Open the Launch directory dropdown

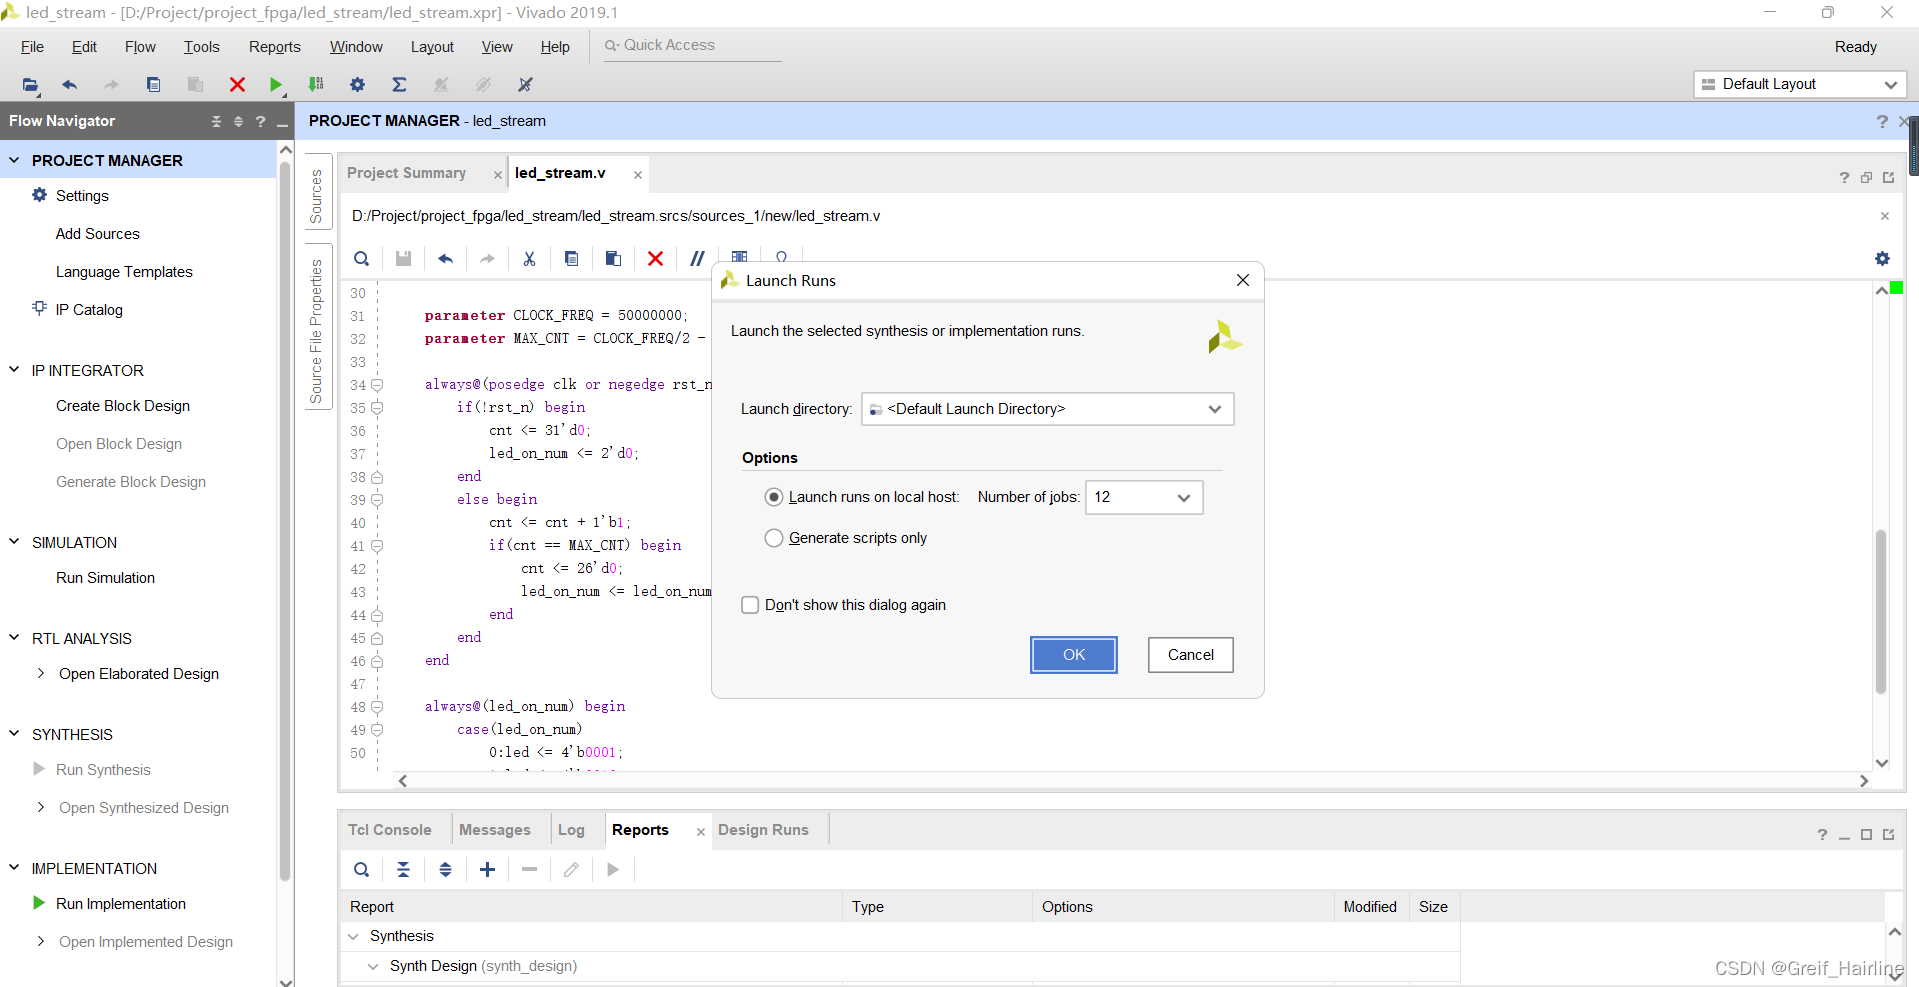click(x=1048, y=409)
